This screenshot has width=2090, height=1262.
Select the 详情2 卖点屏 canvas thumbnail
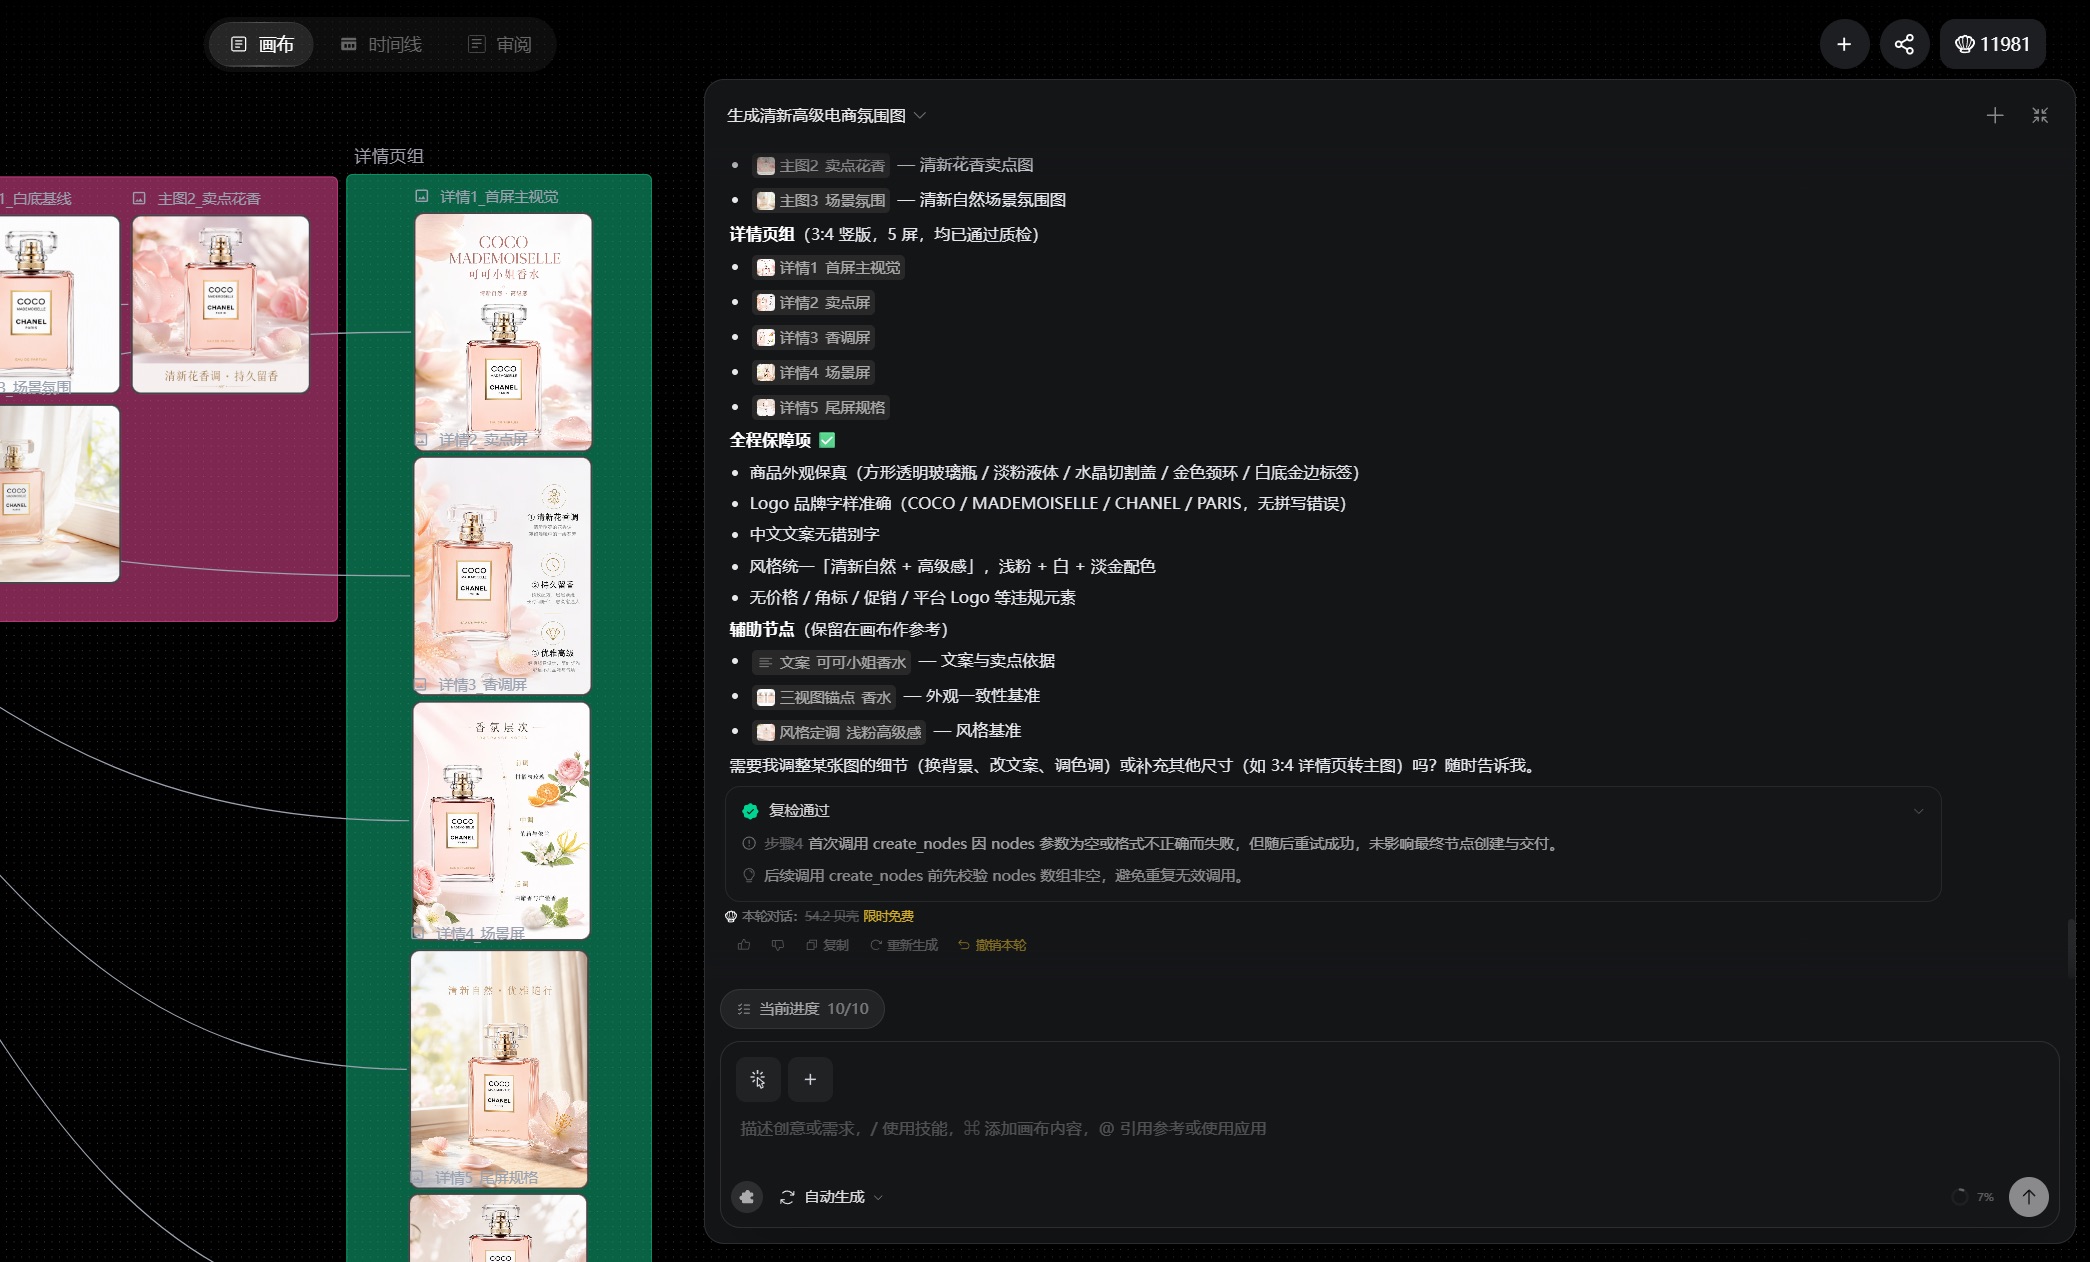coord(502,576)
